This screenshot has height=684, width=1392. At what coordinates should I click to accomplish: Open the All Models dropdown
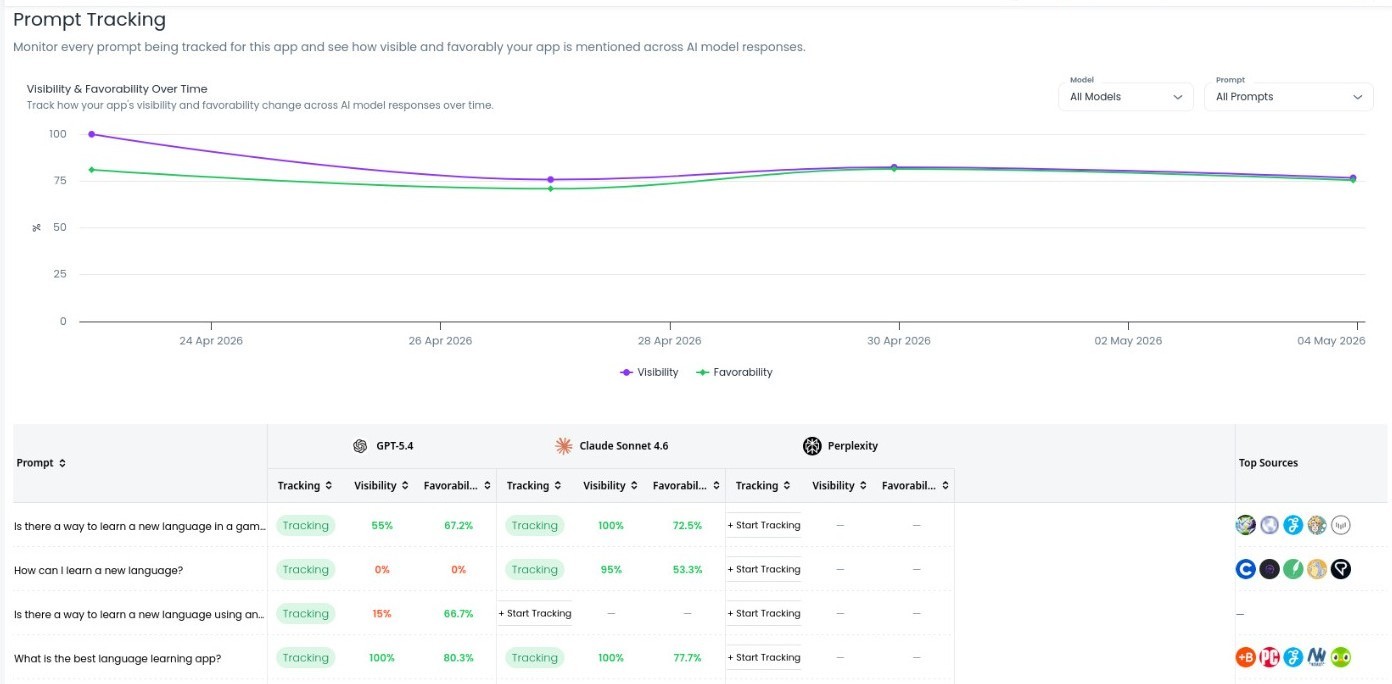coord(1126,97)
